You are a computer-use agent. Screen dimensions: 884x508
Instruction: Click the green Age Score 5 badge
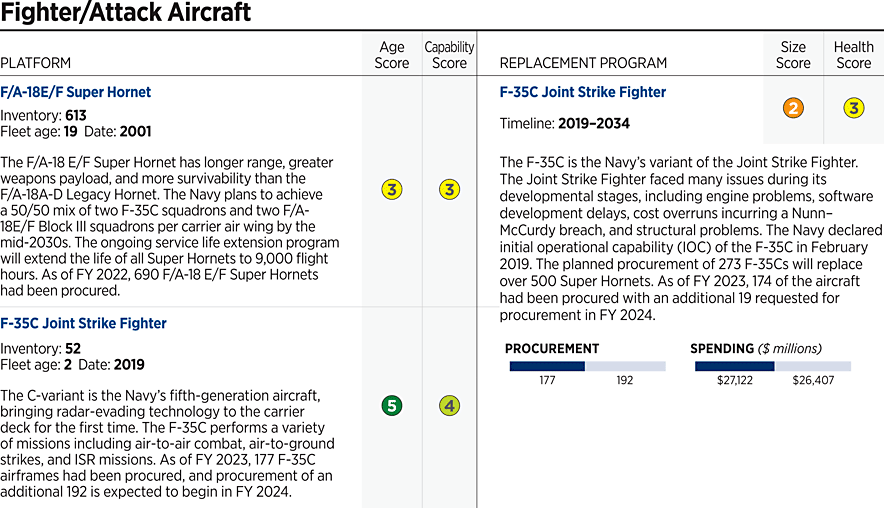point(392,406)
